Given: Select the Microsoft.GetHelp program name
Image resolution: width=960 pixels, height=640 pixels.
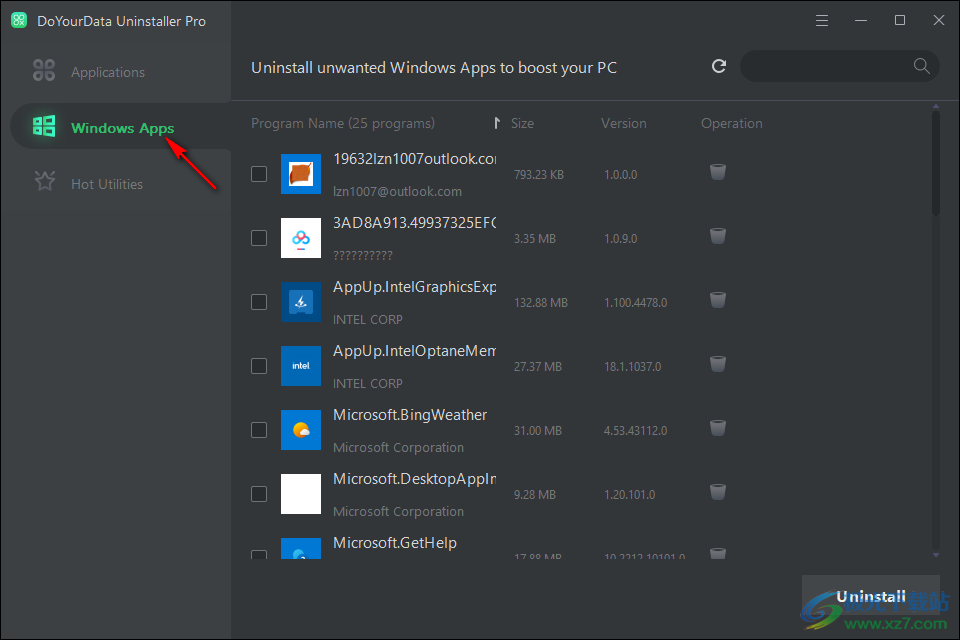Looking at the screenshot, I should pos(395,543).
